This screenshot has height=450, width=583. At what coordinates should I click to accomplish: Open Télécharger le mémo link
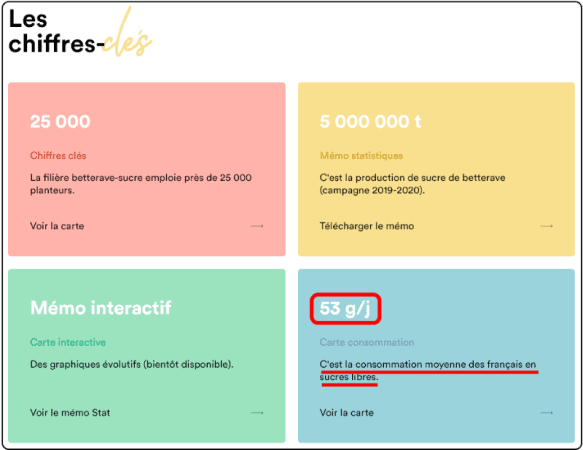tap(367, 226)
